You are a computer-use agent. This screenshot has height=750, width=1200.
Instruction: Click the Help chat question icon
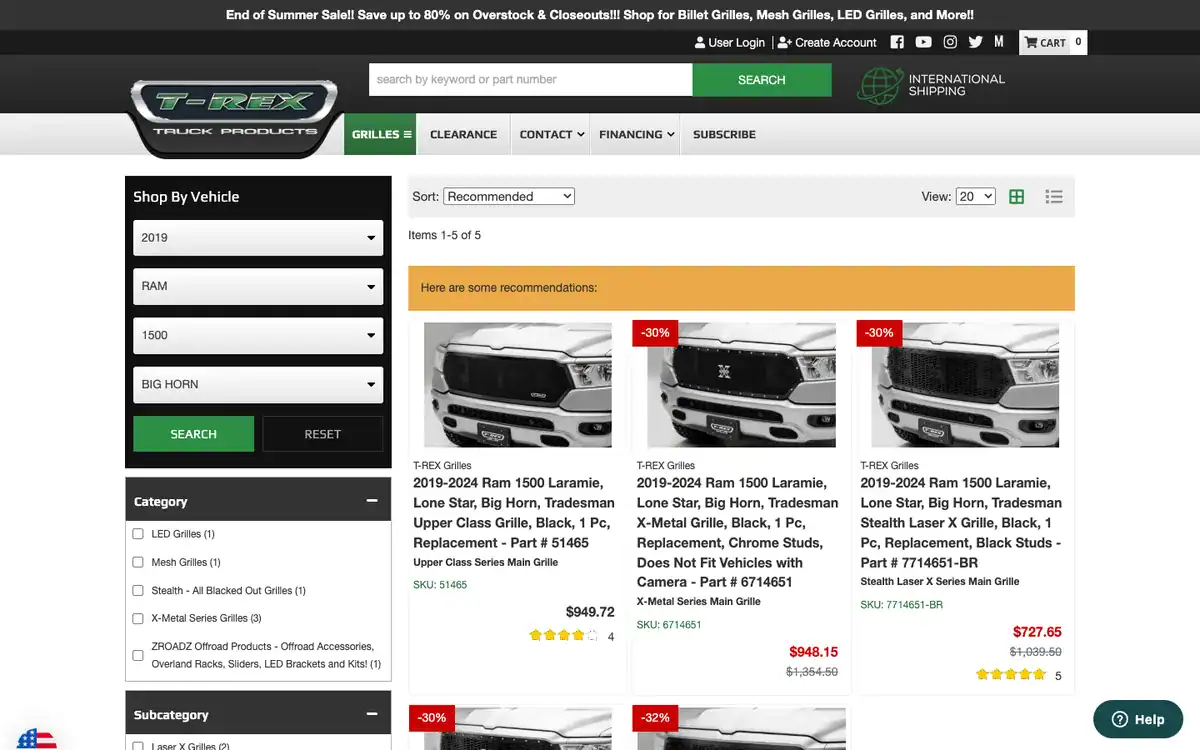coord(1120,719)
